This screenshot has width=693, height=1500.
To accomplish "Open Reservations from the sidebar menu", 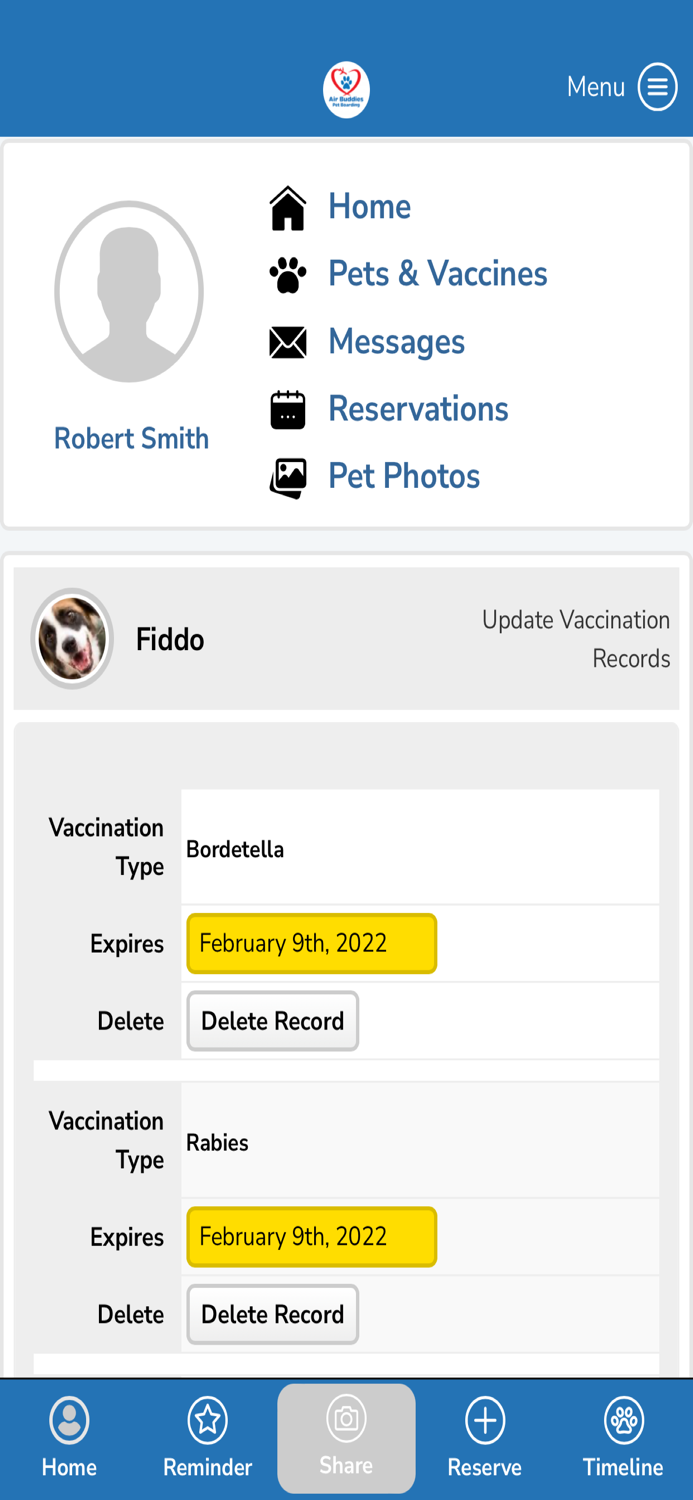I will pos(418,408).
